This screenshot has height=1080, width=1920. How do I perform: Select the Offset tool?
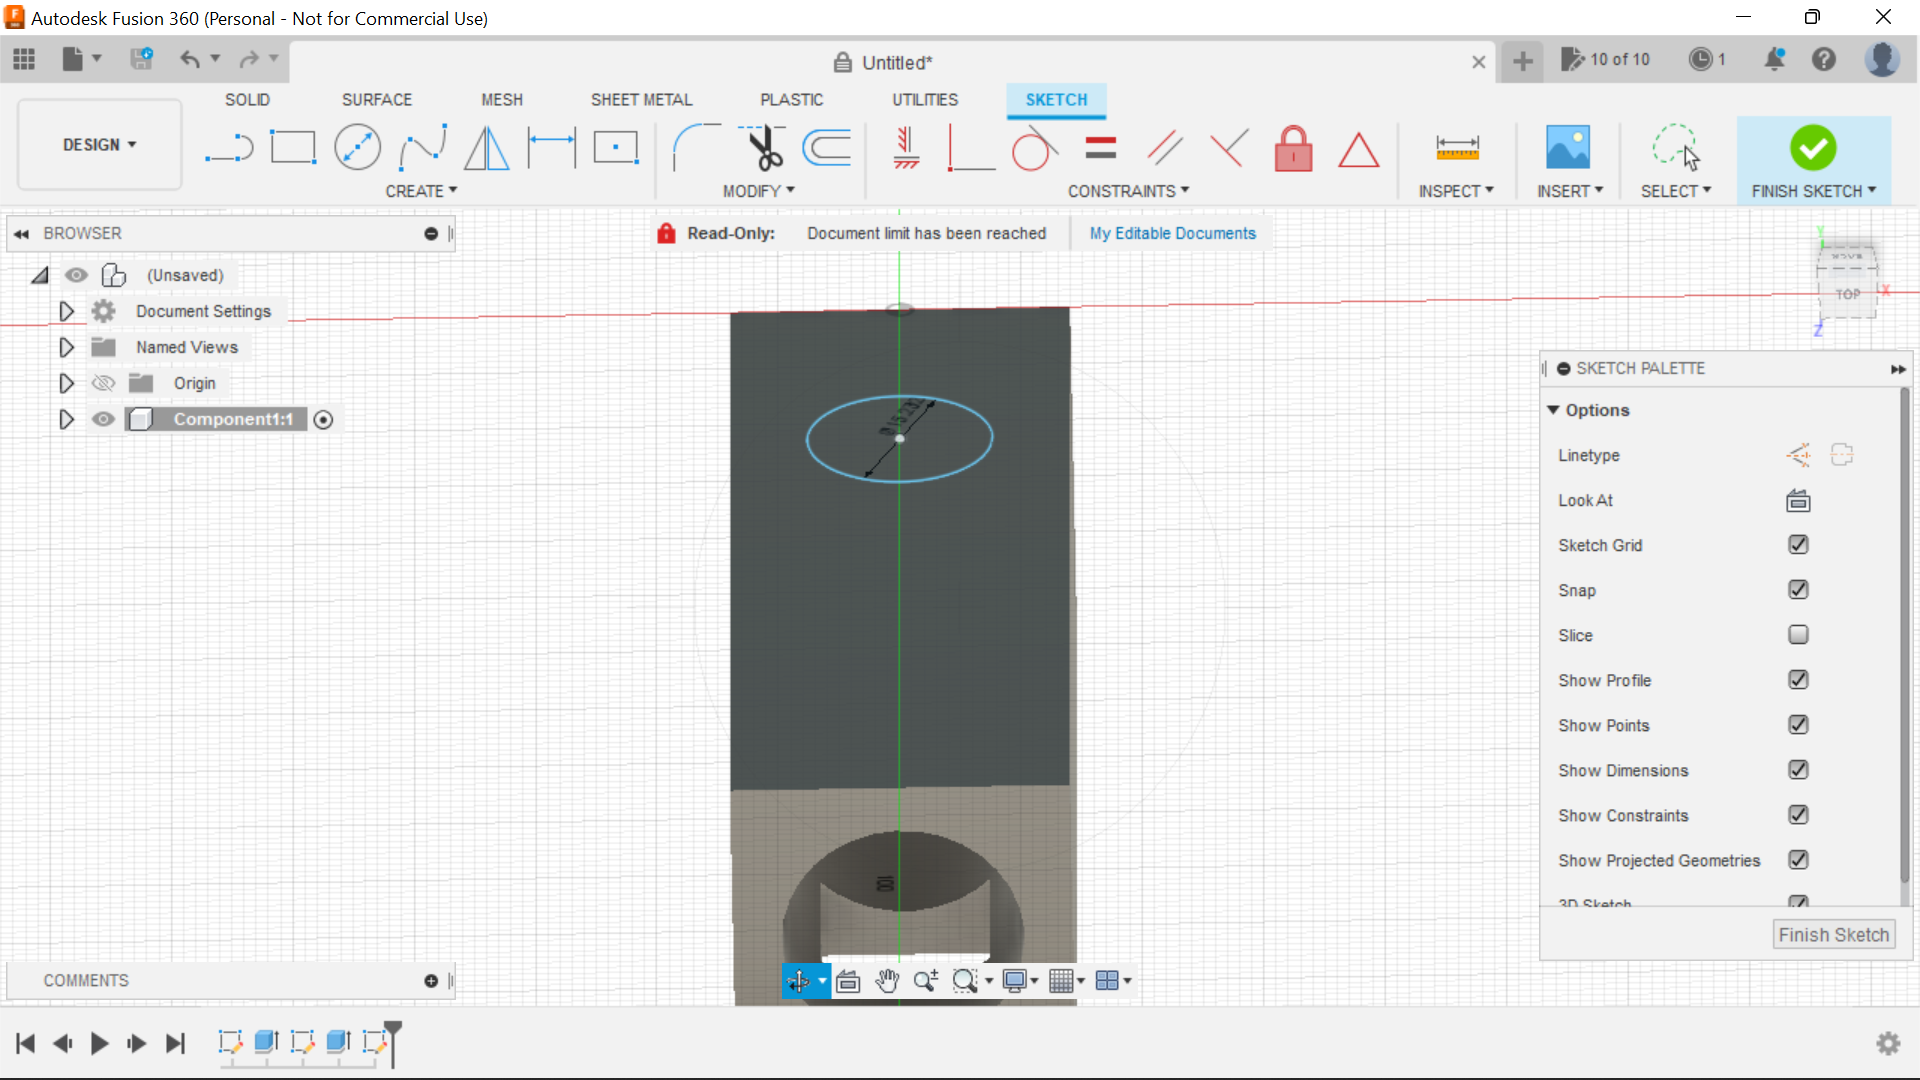[826, 147]
